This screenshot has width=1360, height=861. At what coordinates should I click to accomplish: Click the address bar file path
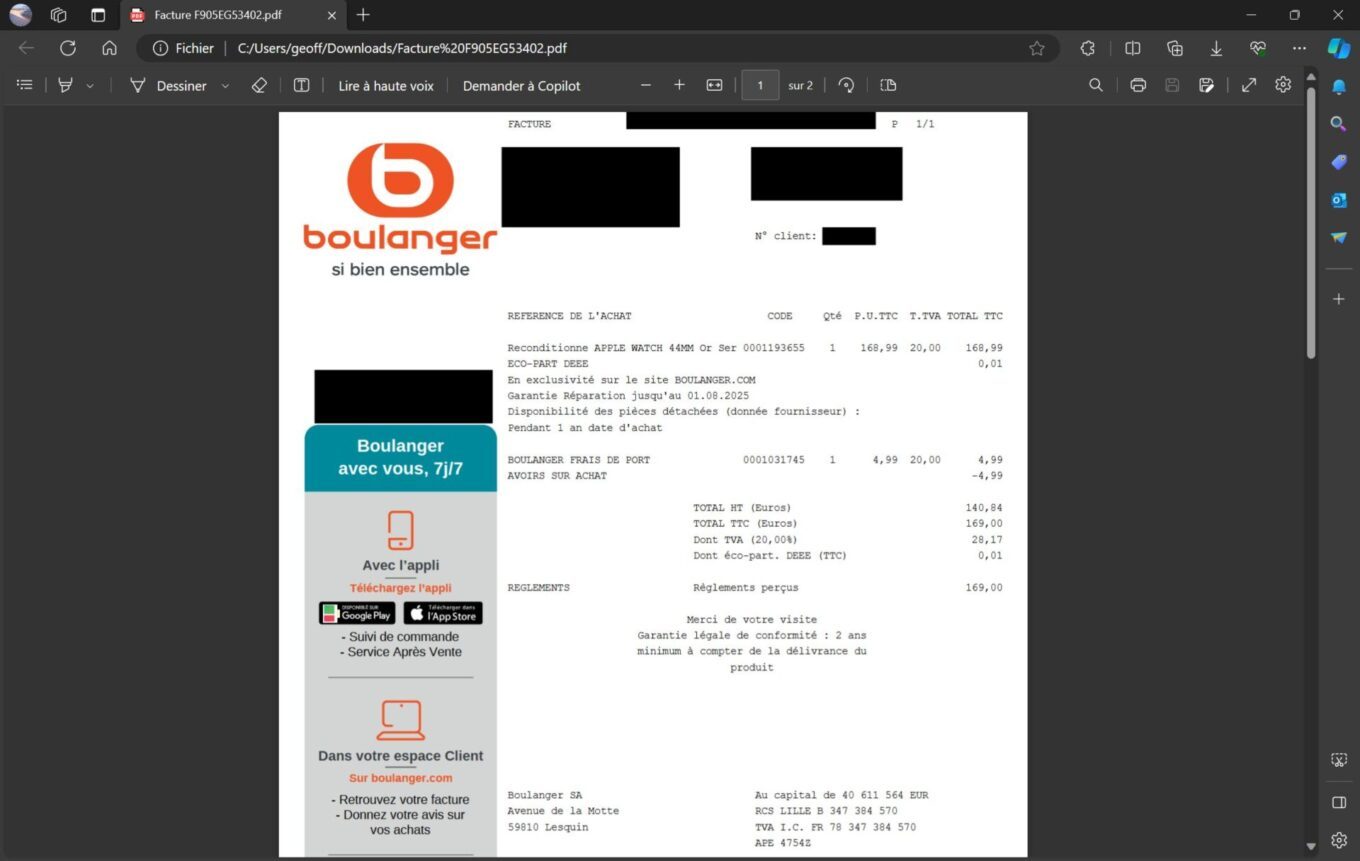coord(402,48)
